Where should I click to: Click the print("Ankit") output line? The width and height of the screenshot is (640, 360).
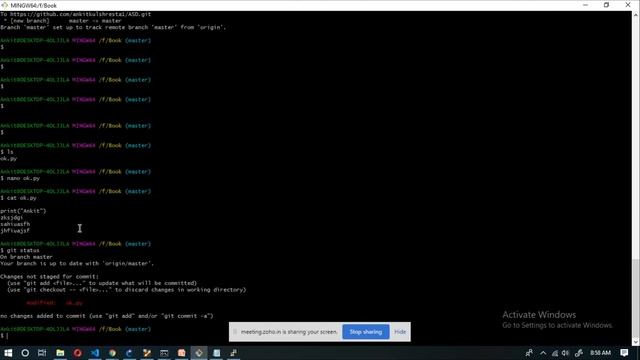pos(23,211)
